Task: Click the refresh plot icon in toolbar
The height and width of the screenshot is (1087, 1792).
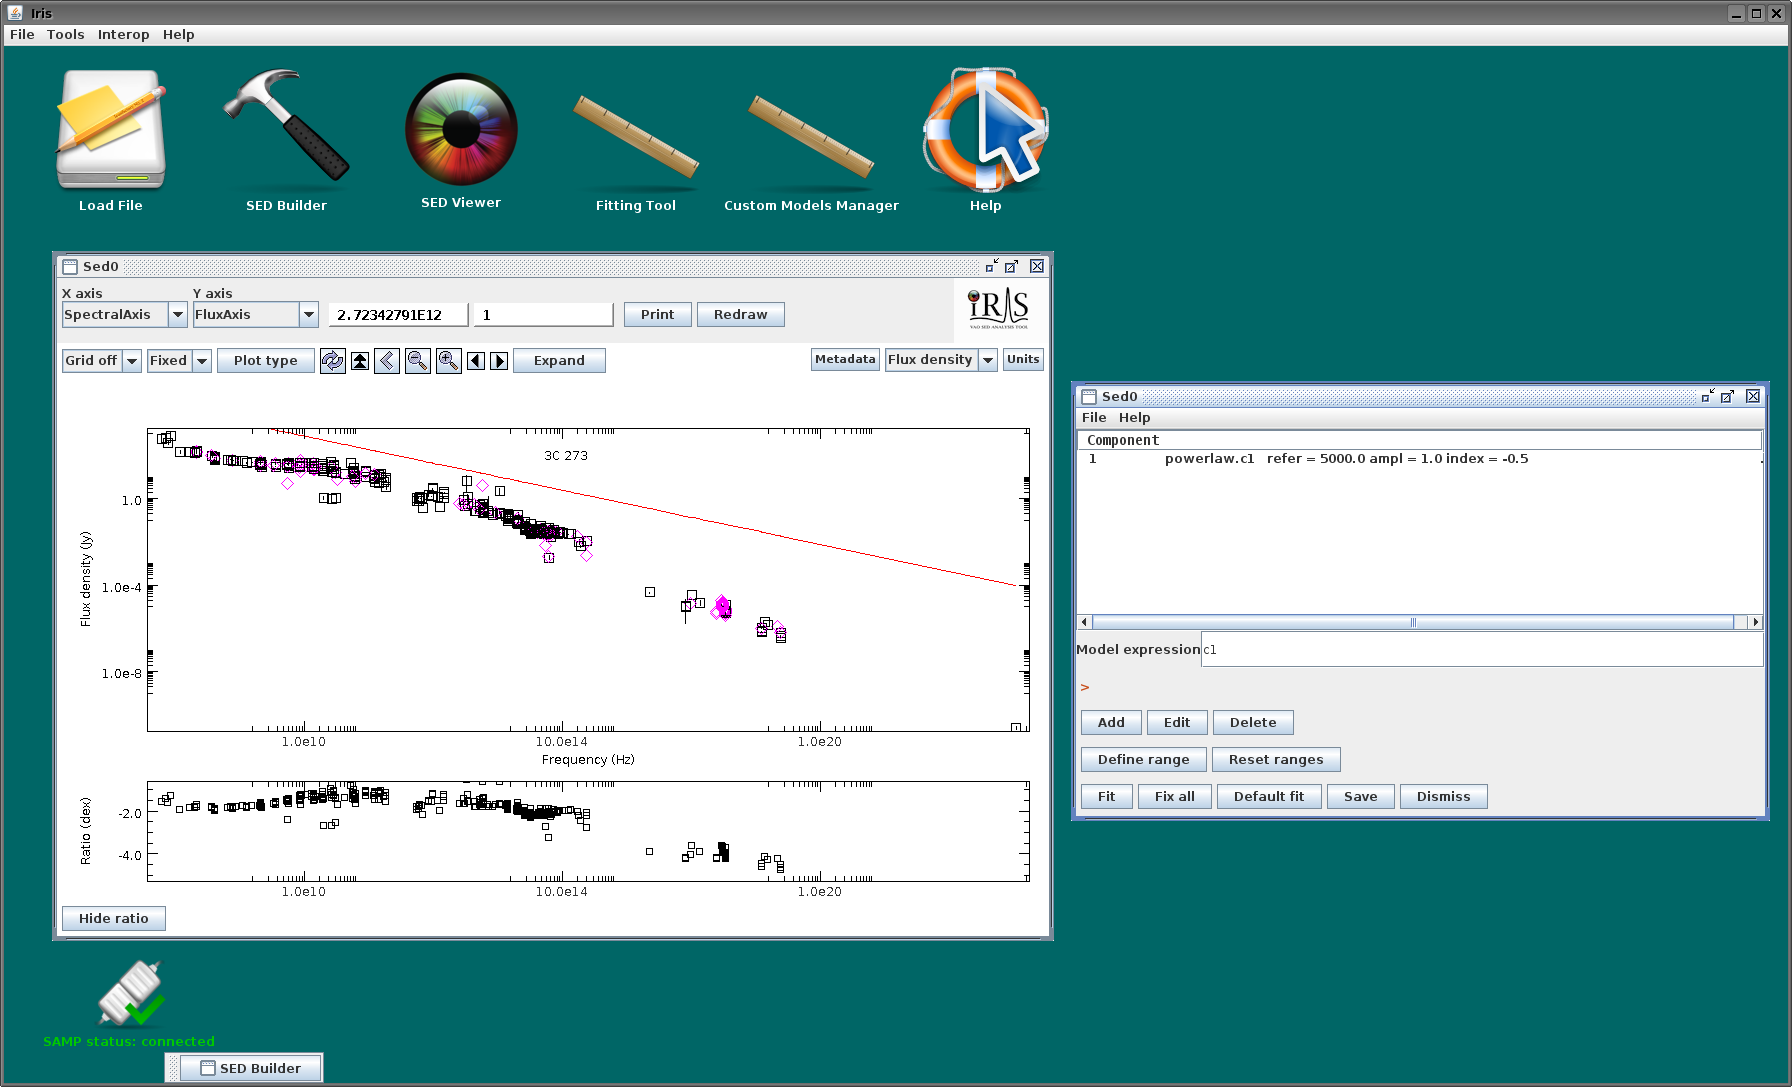Action: point(333,361)
